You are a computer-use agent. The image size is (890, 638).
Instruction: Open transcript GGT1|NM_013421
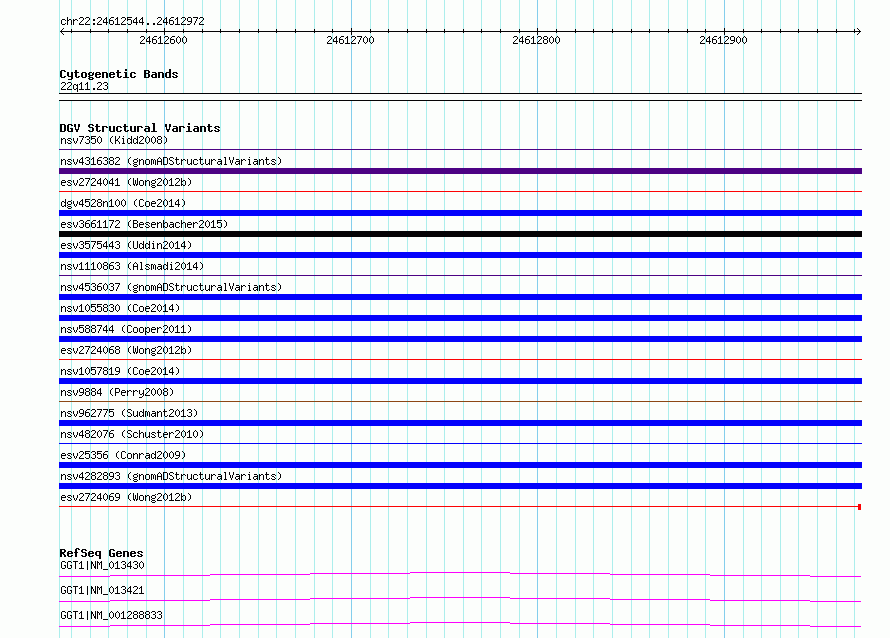coord(102,590)
